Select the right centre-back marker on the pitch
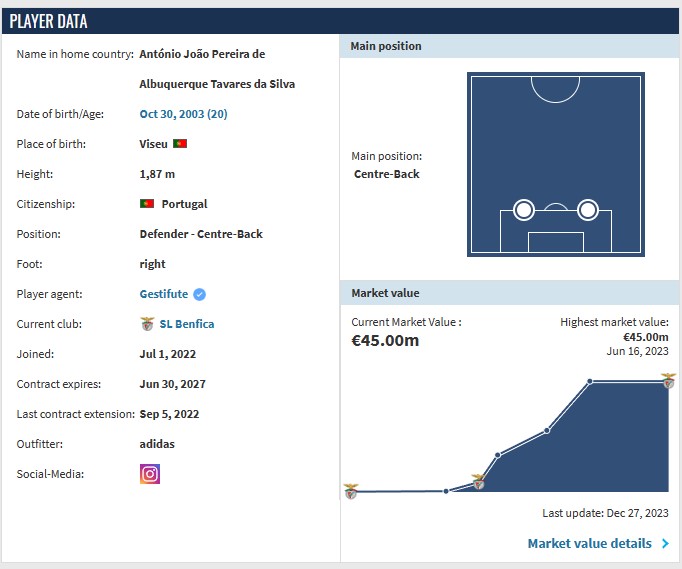 tap(588, 210)
